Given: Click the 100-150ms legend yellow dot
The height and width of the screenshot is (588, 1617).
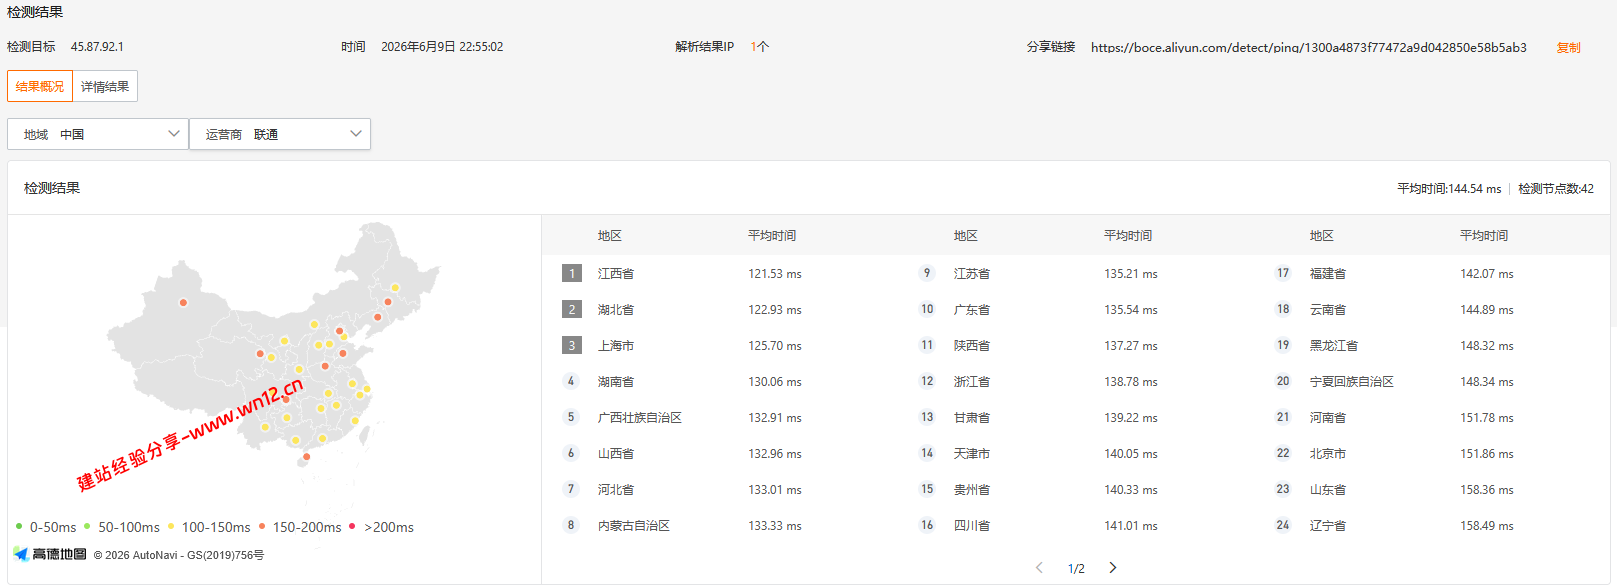Looking at the screenshot, I should (x=171, y=526).
